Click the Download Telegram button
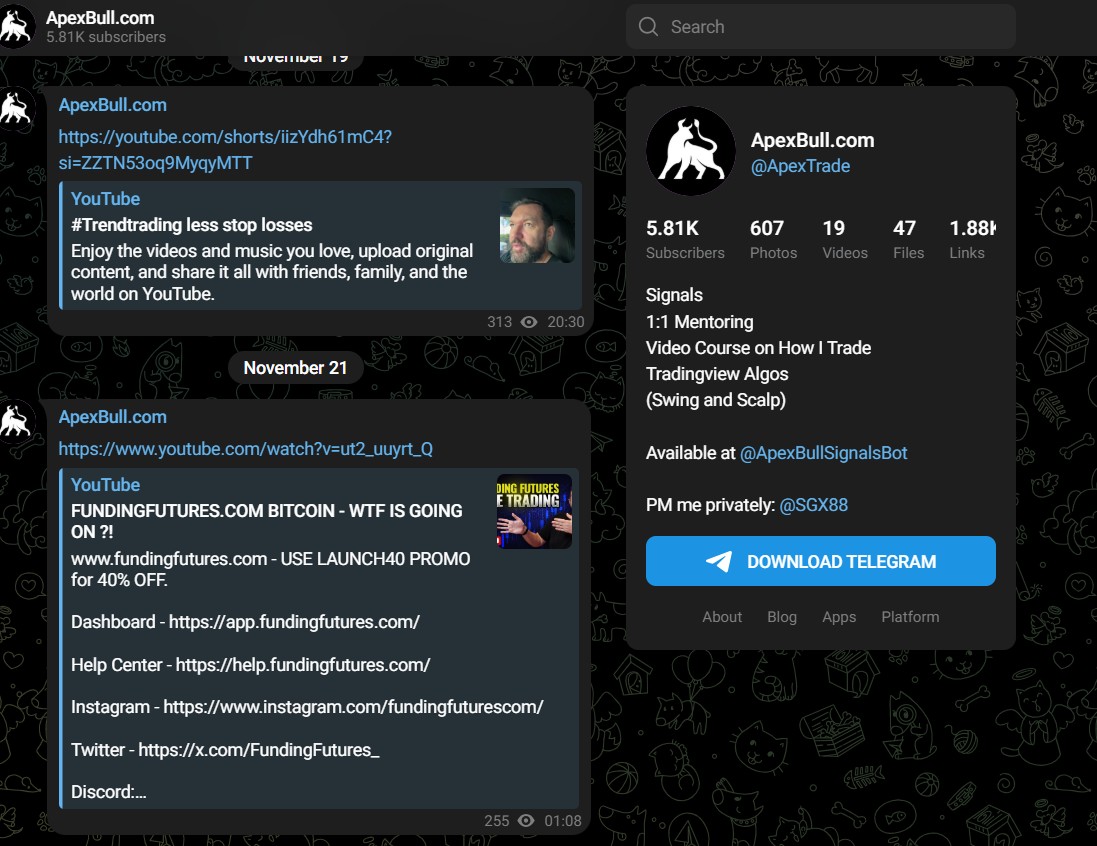This screenshot has height=846, width=1097. click(821, 561)
